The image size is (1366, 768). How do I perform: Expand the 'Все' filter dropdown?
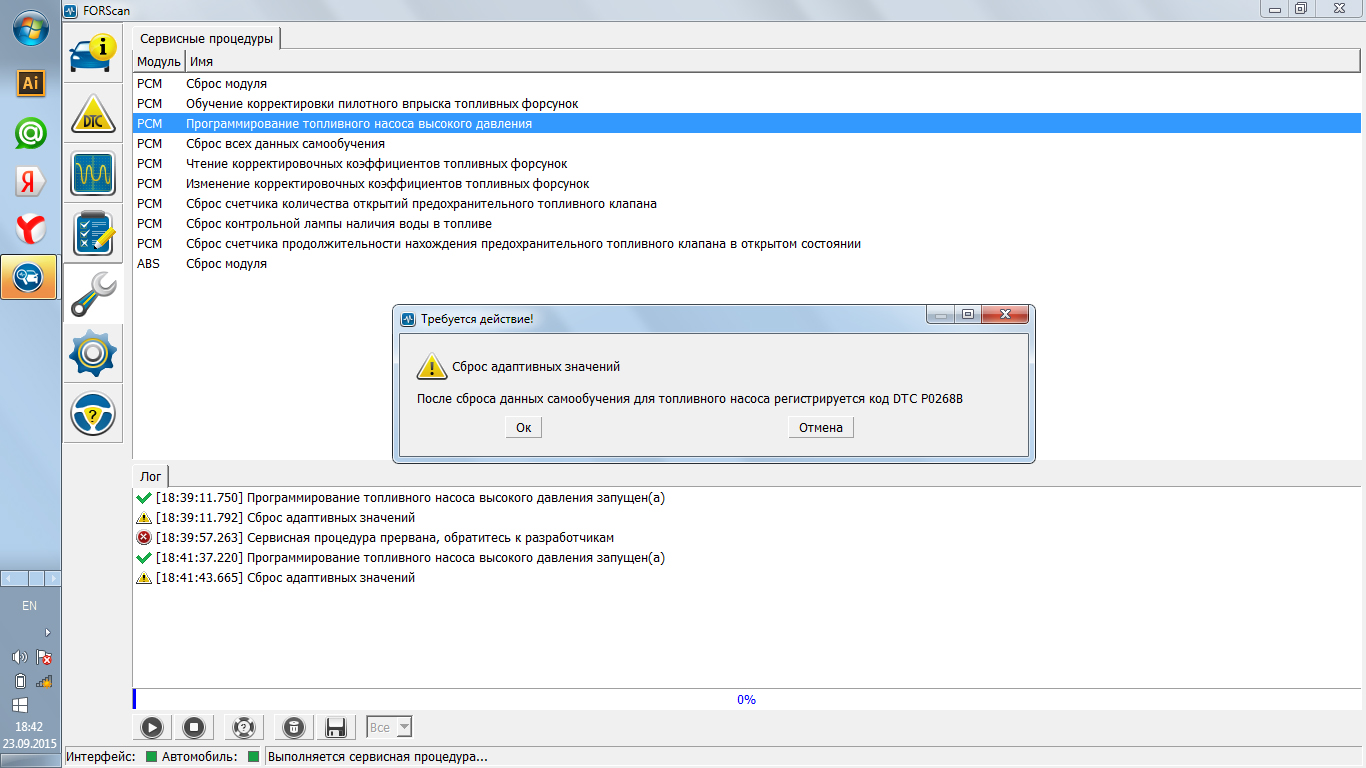pos(389,727)
